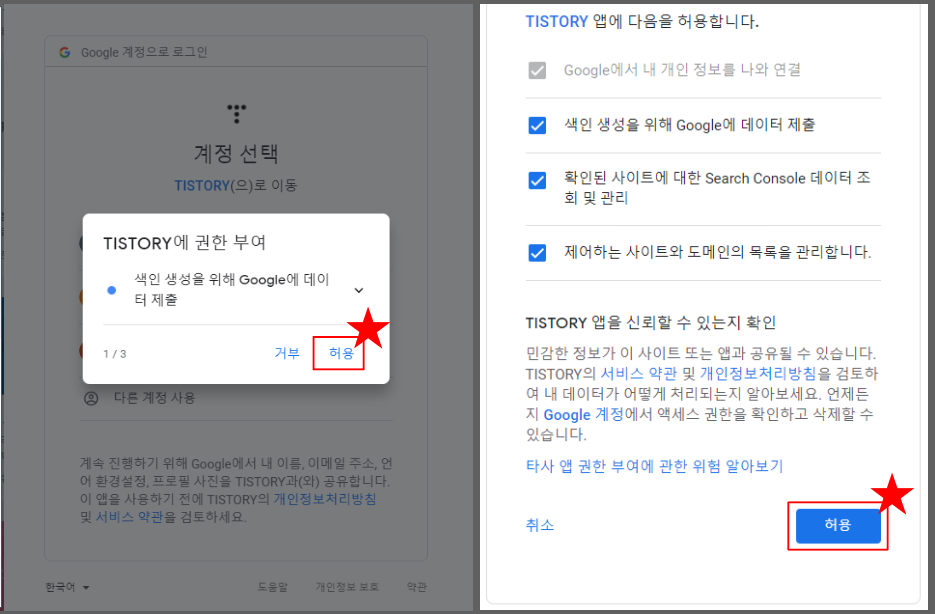Open 개인정보처리방침 link in right panel
The width and height of the screenshot is (935, 614).
(758, 374)
